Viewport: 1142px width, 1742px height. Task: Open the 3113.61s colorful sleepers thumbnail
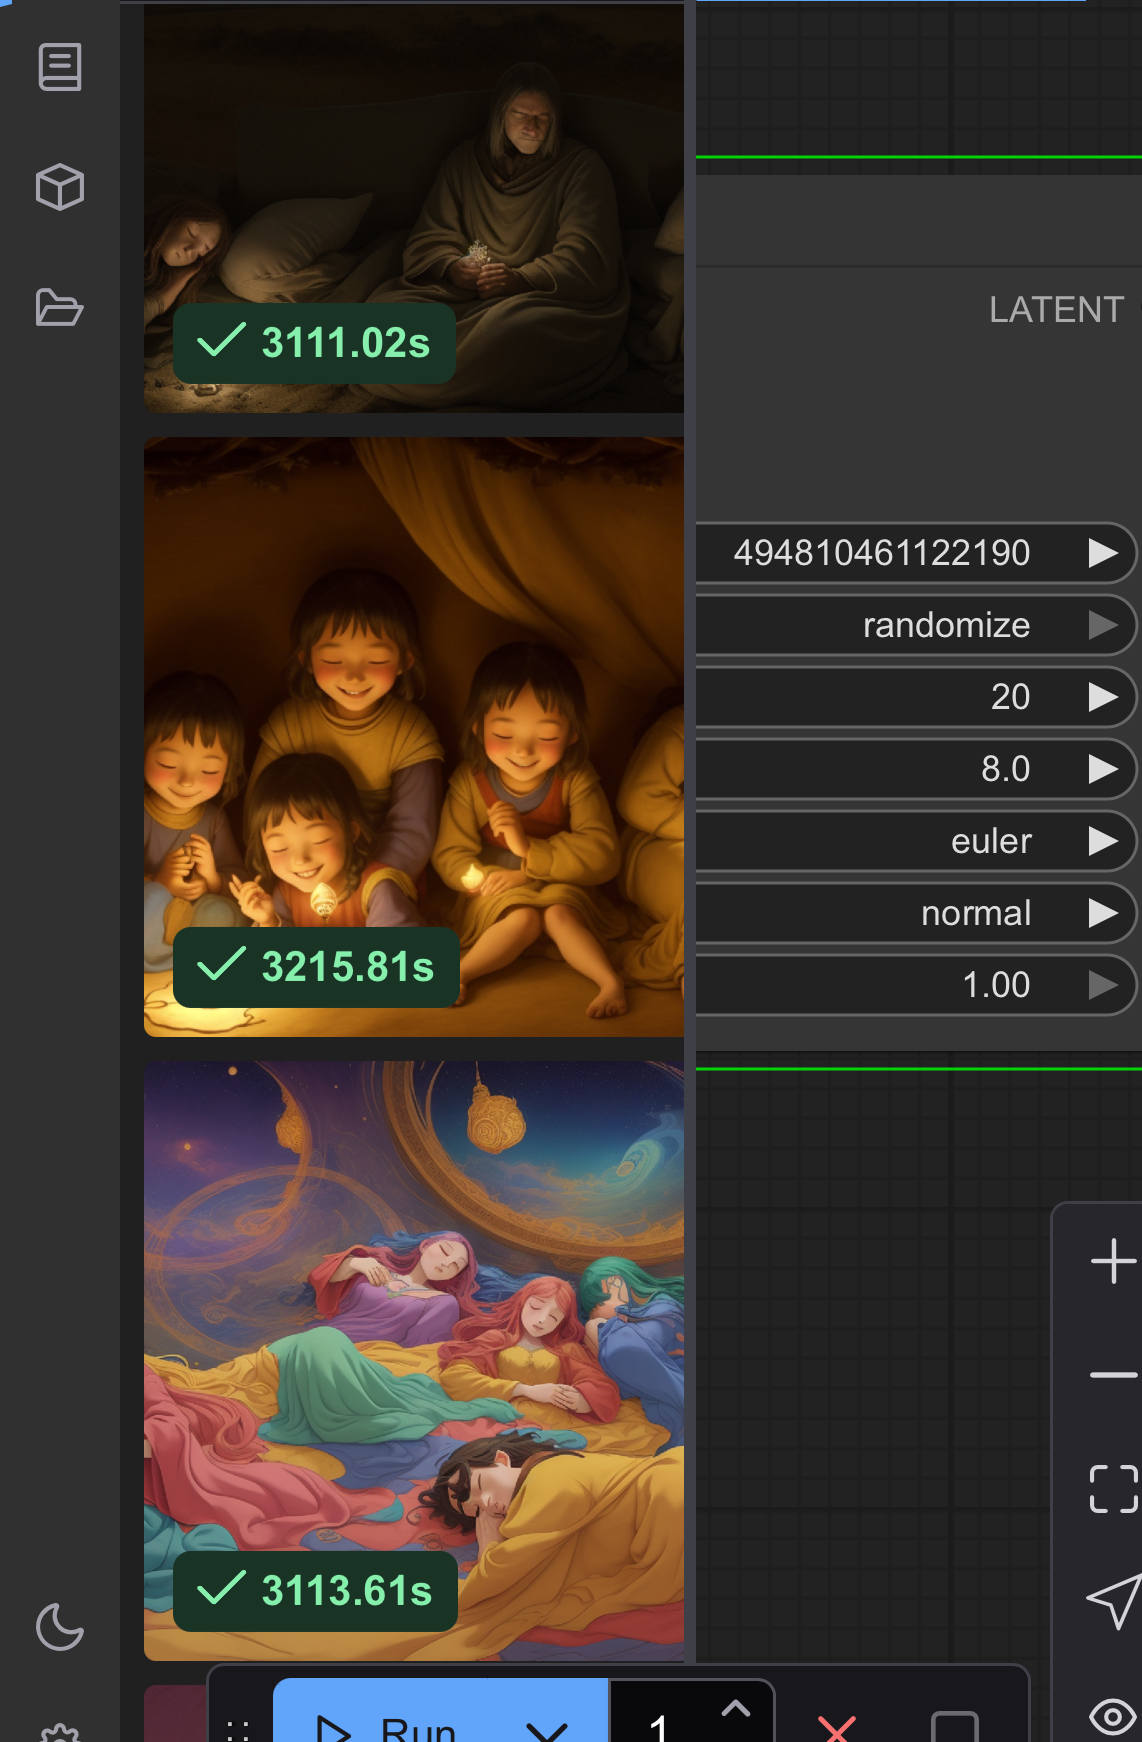[x=414, y=1361]
